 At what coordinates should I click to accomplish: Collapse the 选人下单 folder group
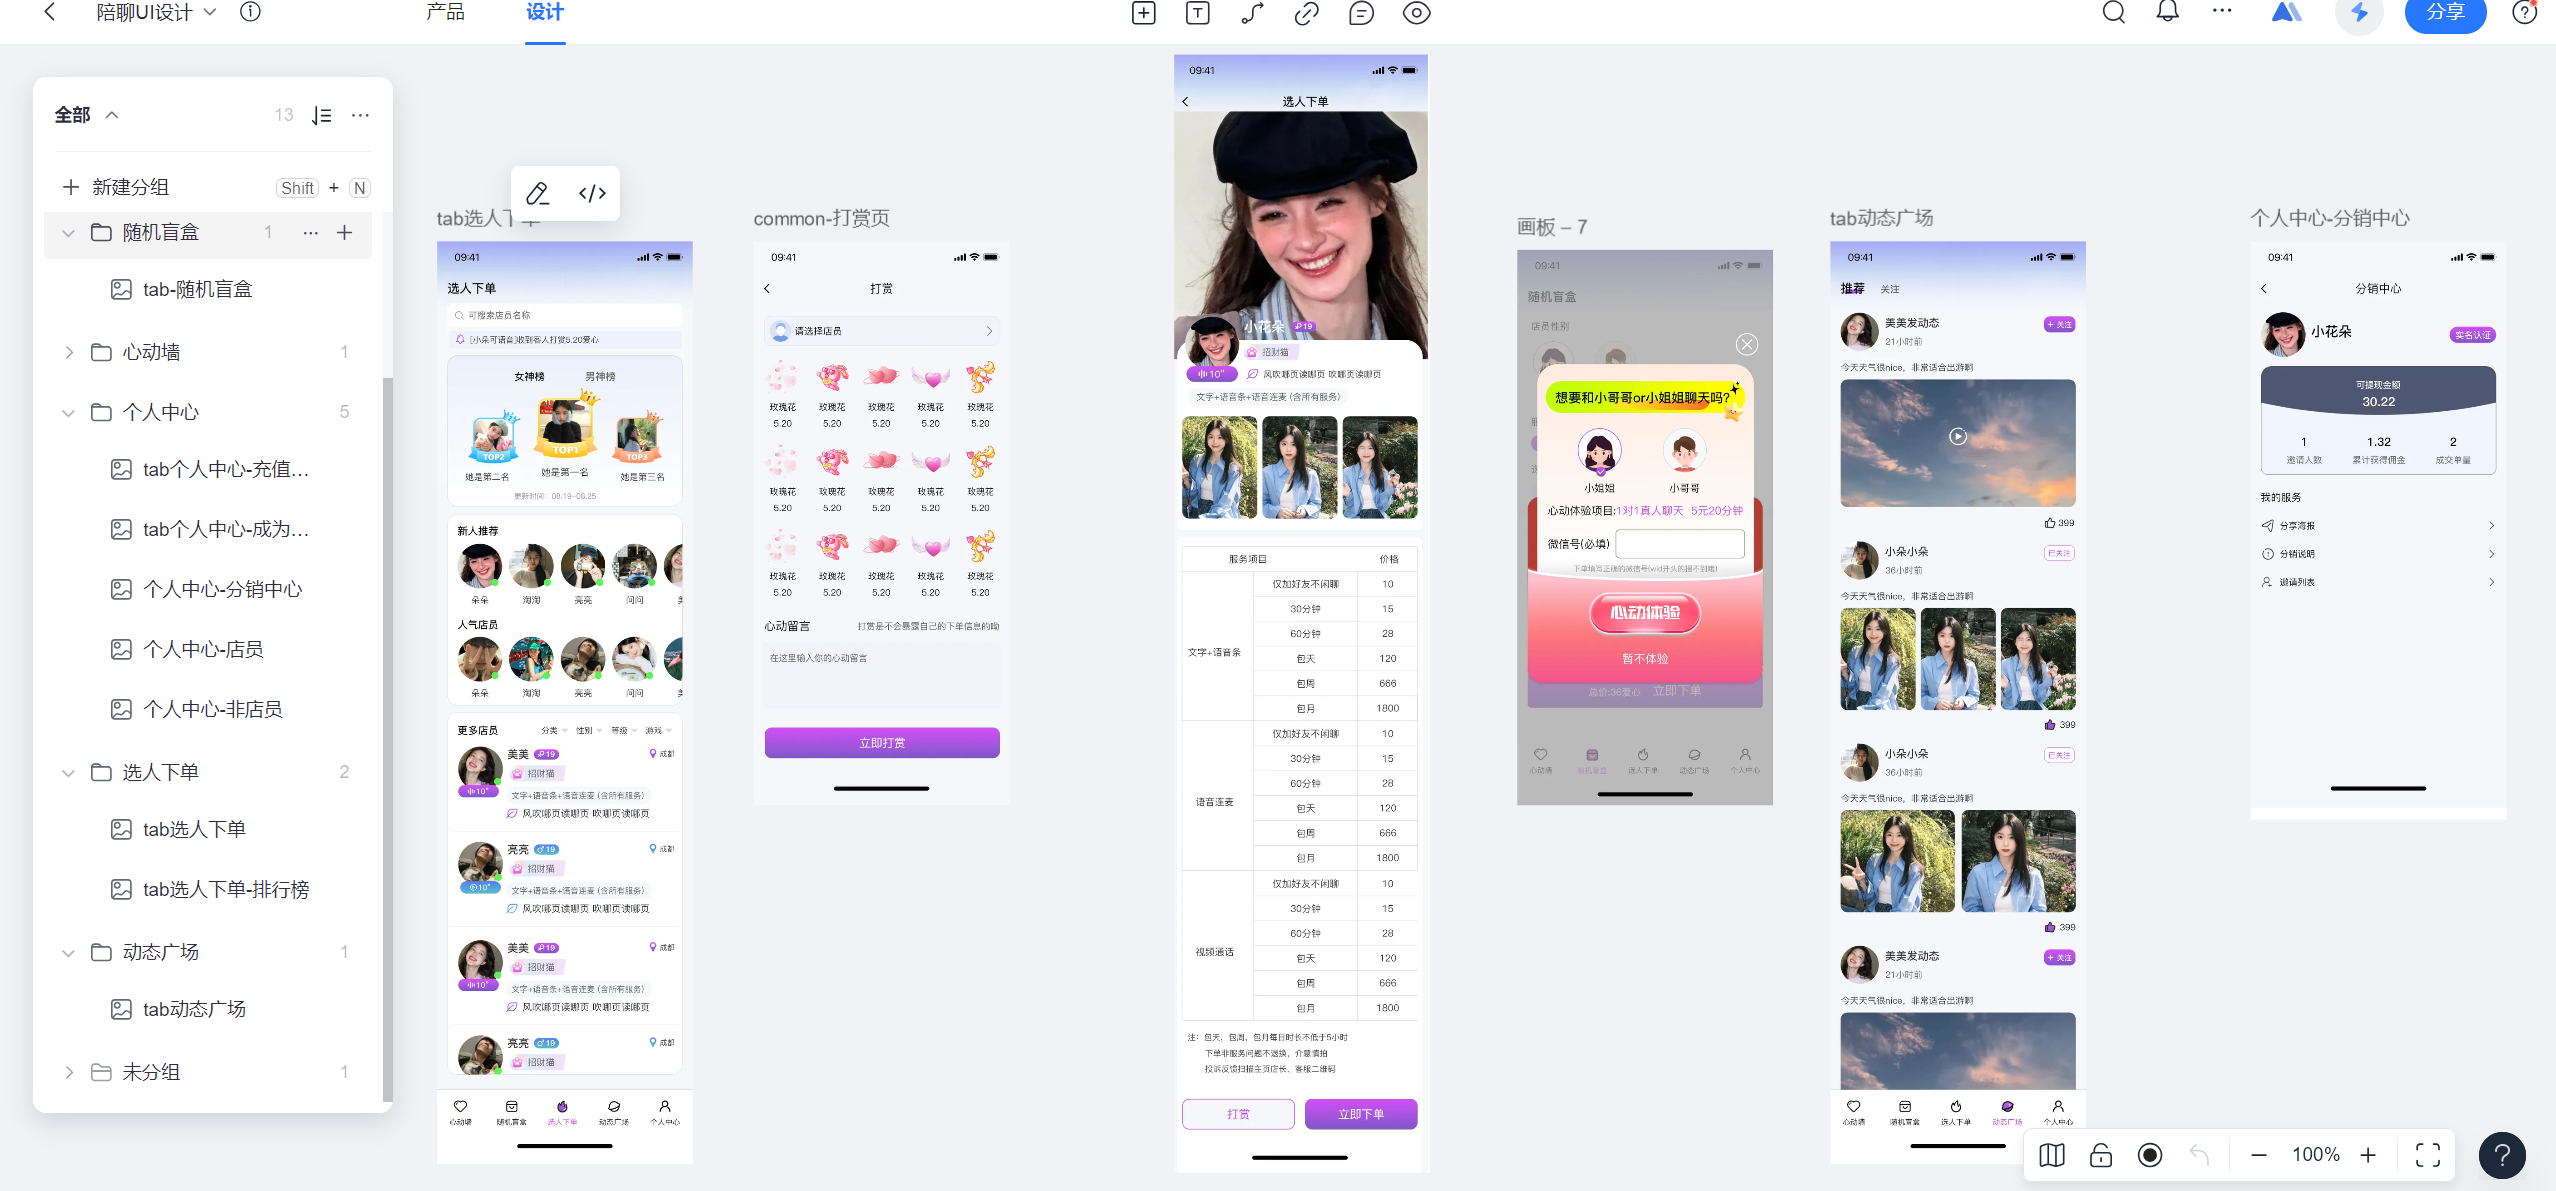pyautogui.click(x=67, y=771)
